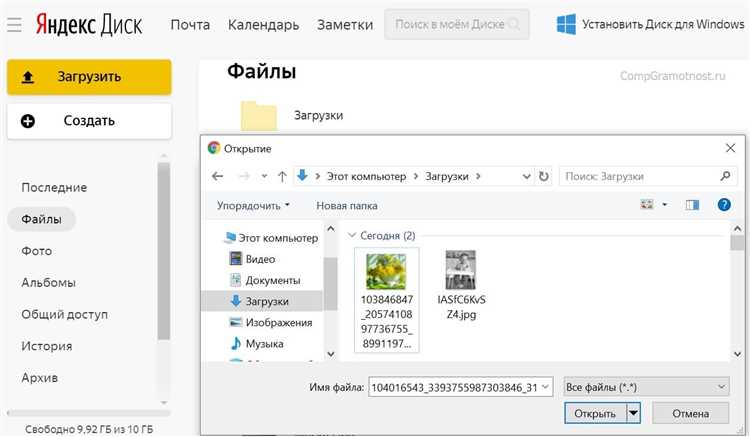Refresh the Загрузки folder listing
This screenshot has width=750, height=437.
[543, 176]
